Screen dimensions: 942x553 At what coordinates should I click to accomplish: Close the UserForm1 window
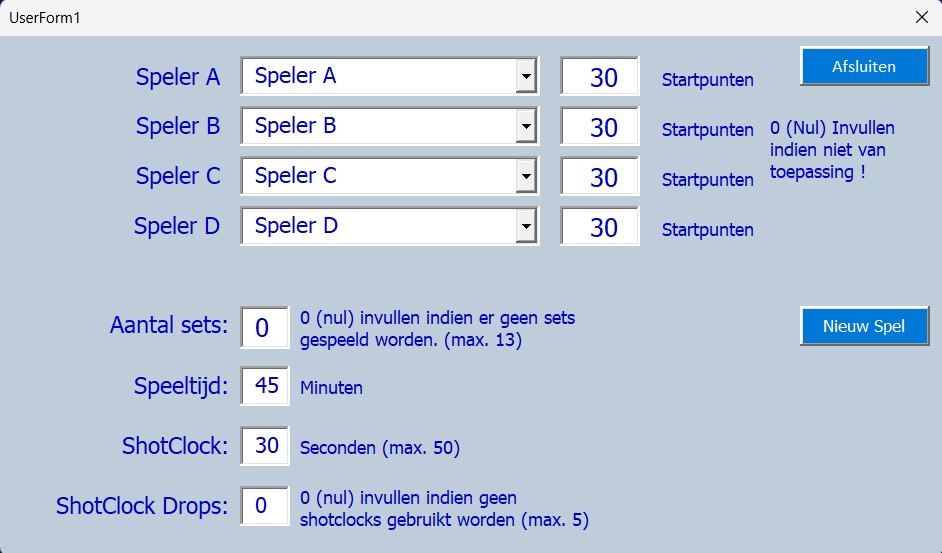coord(921,17)
